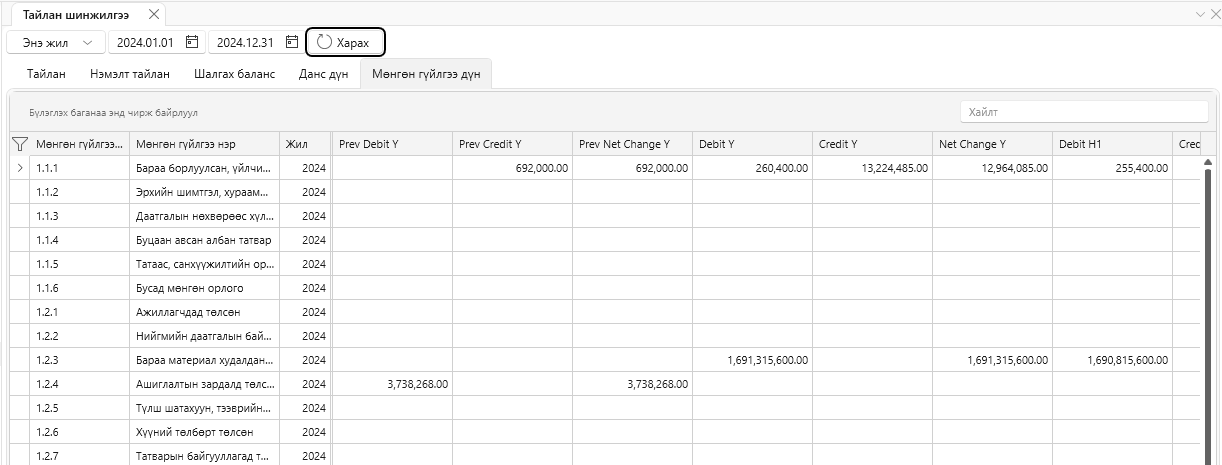The image size is (1222, 465).
Task: Click the Хайлт search field
Action: pos(1084,112)
